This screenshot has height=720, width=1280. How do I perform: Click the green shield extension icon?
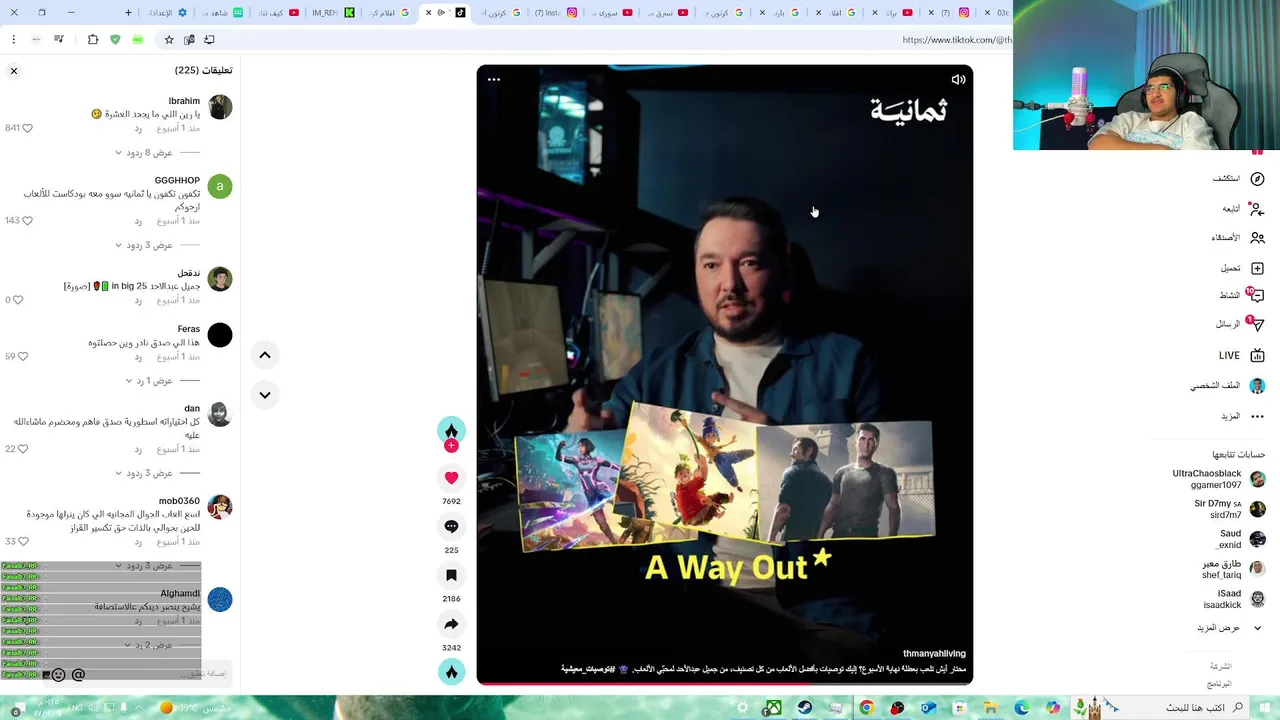pyautogui.click(x=115, y=39)
